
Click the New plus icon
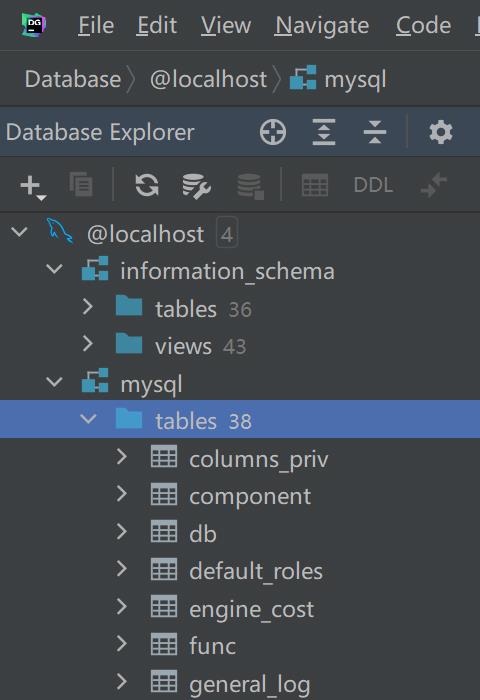coord(32,186)
